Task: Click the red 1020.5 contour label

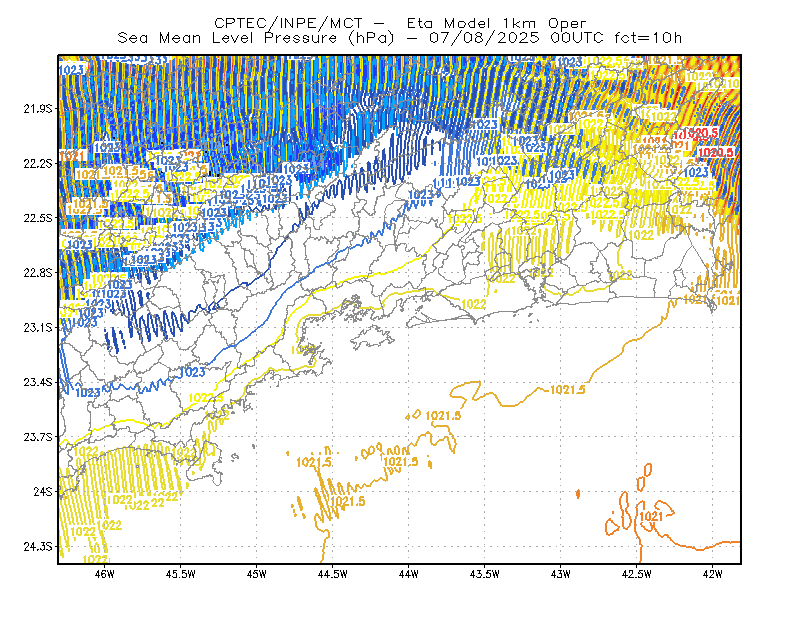Action: coord(715,152)
